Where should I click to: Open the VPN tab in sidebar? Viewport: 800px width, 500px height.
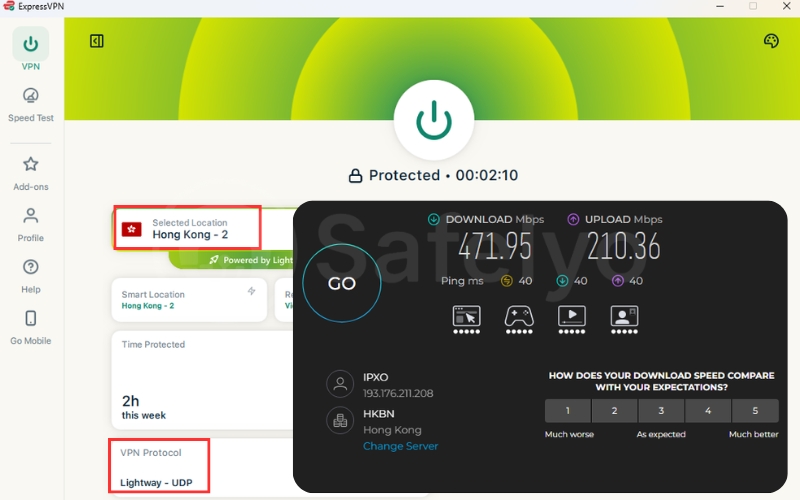click(31, 49)
